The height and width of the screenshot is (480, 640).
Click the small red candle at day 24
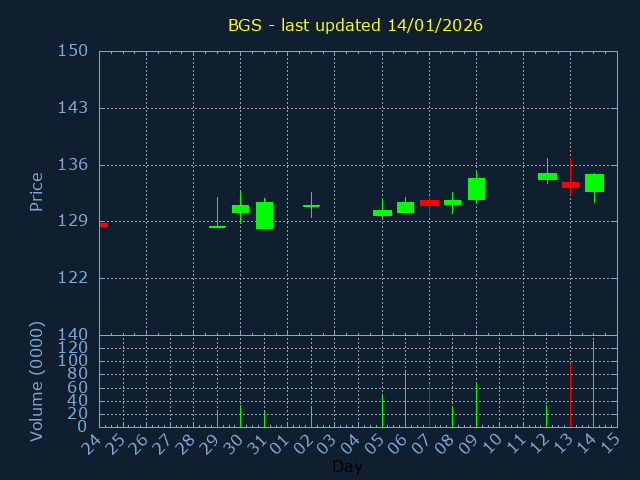102,225
